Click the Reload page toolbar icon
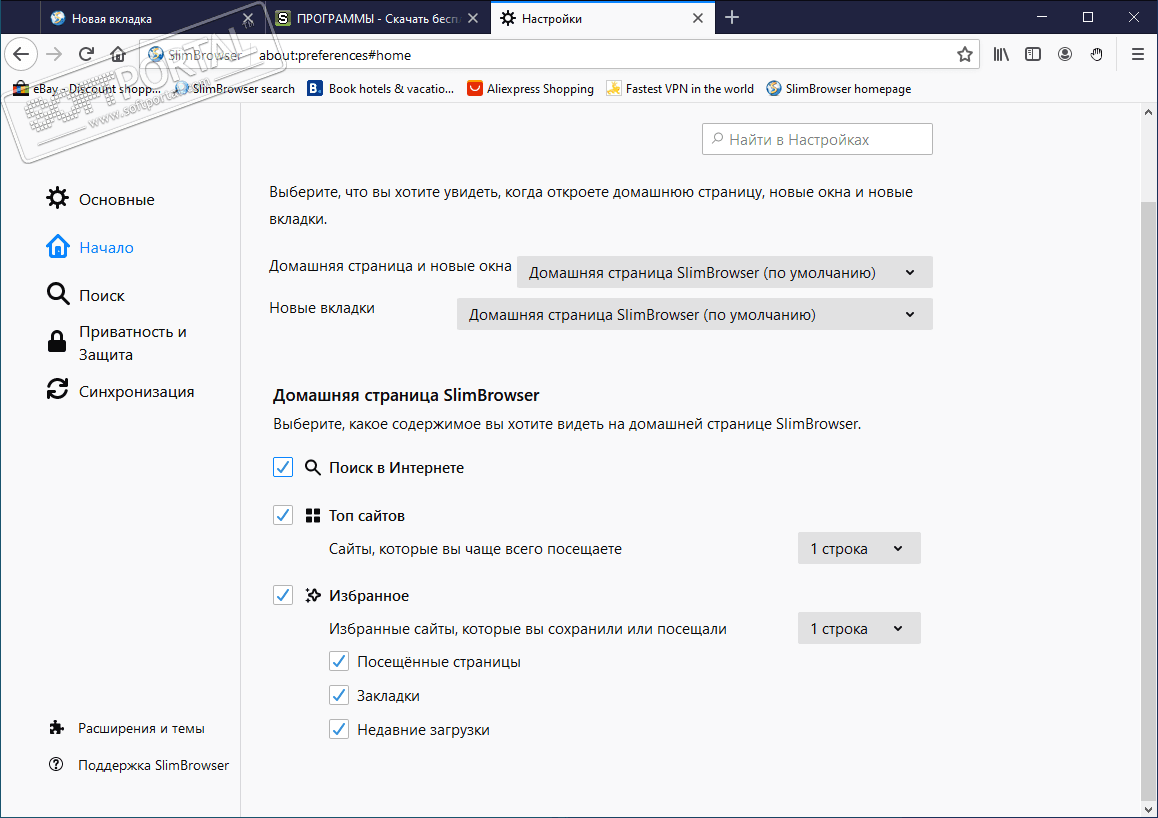 [x=87, y=55]
